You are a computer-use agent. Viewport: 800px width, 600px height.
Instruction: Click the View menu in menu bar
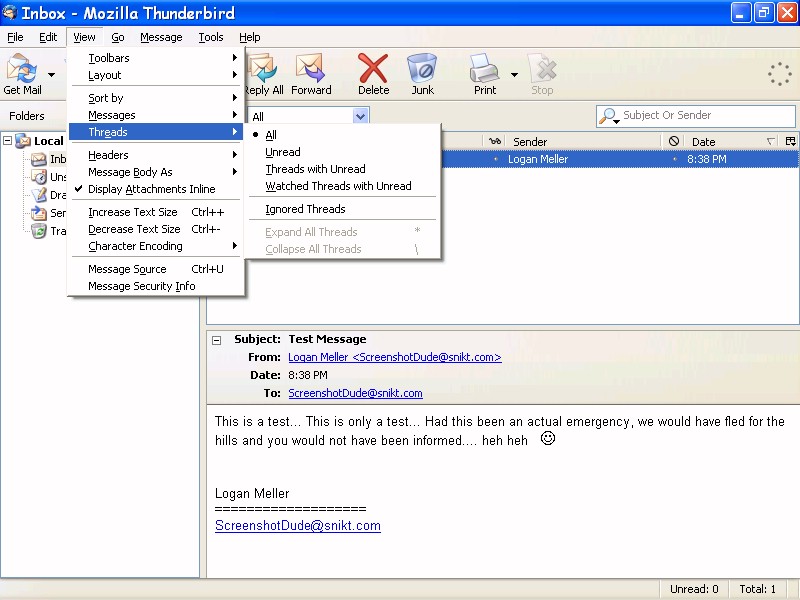pyautogui.click(x=84, y=37)
